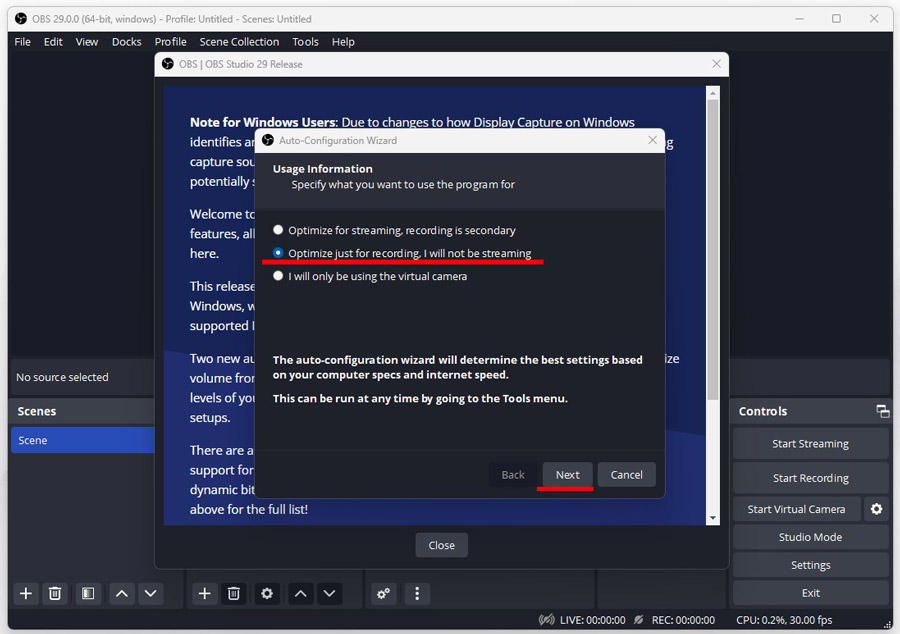Open Settings from the Controls dock
This screenshot has width=900, height=634.
[x=810, y=565]
